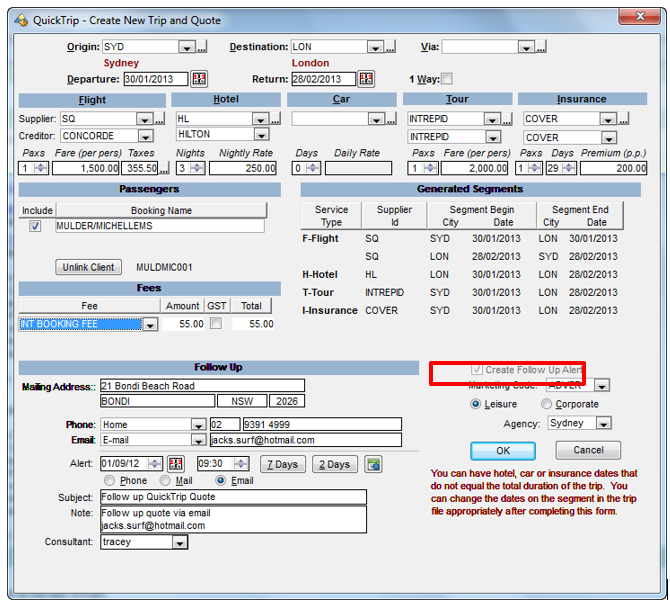Uncheck the Include box for MULDER/MICHELLEMS
The image size is (670, 602).
36,227
